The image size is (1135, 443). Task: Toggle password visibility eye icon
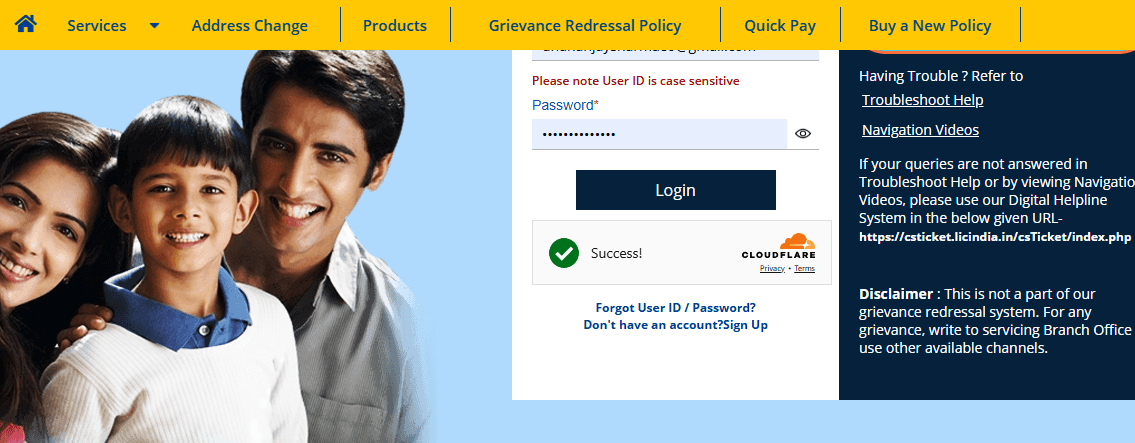click(x=803, y=133)
